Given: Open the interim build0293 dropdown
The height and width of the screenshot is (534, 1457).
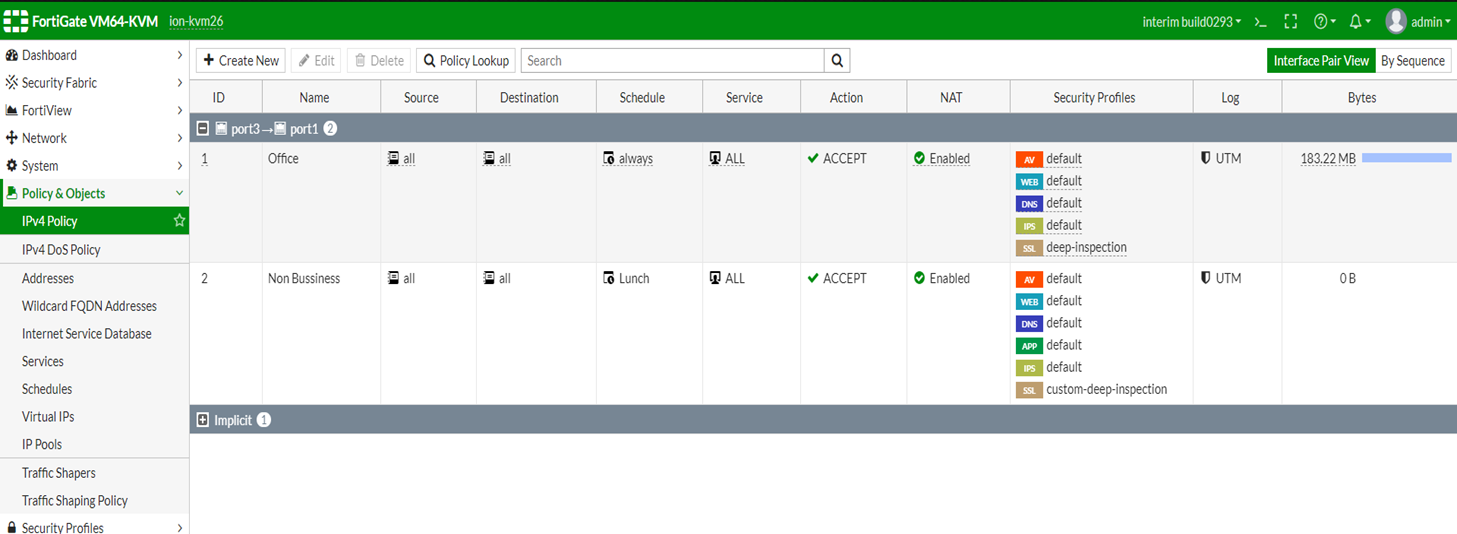Looking at the screenshot, I should tap(1192, 21).
